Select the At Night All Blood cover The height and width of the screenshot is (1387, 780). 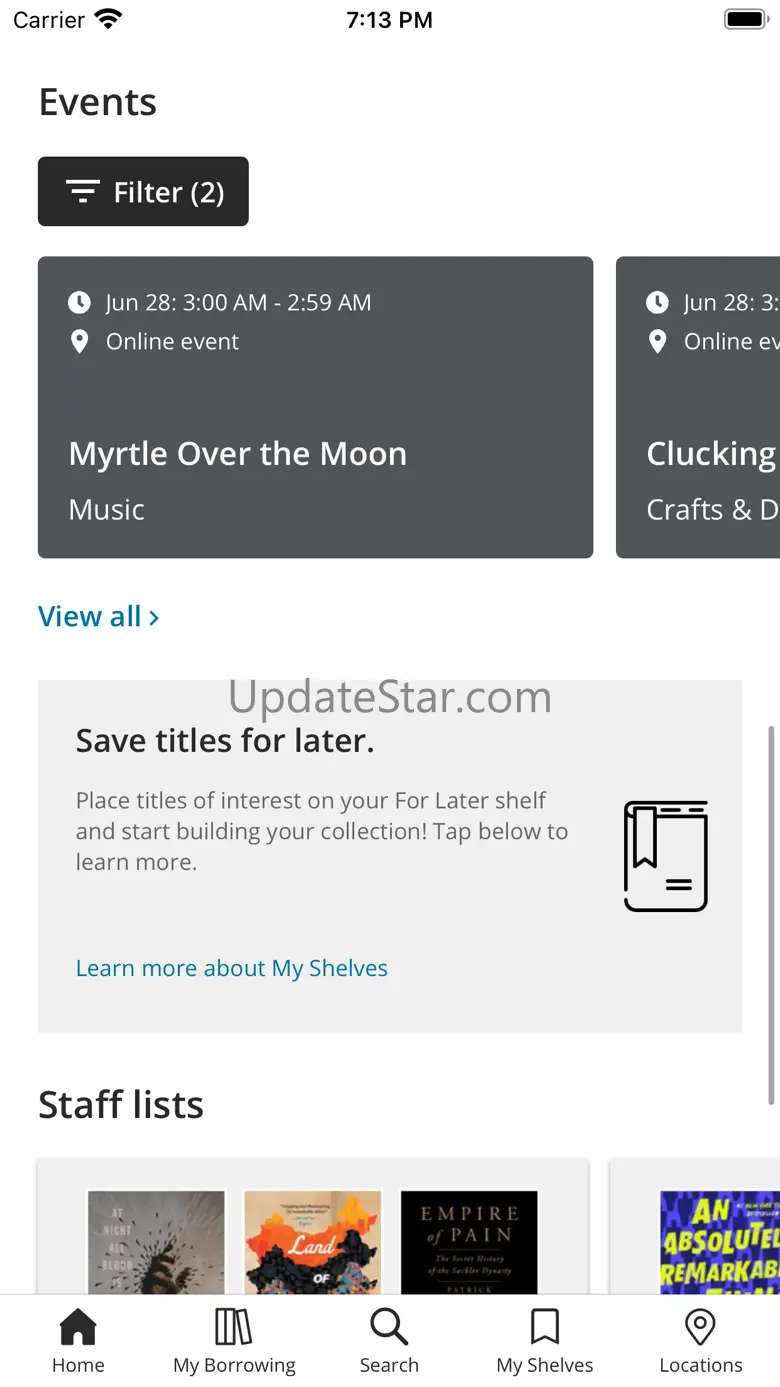click(x=156, y=1242)
